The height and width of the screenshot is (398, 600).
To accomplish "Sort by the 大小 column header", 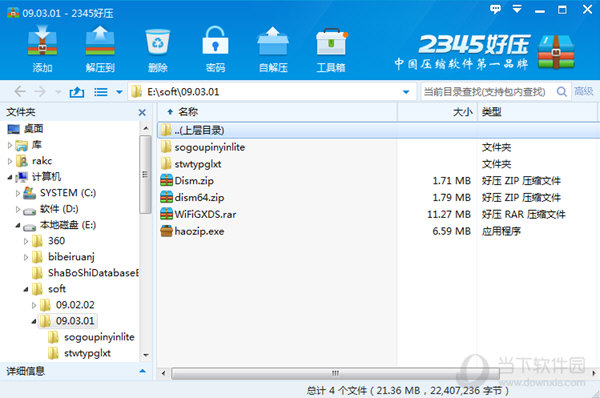I will (x=437, y=112).
